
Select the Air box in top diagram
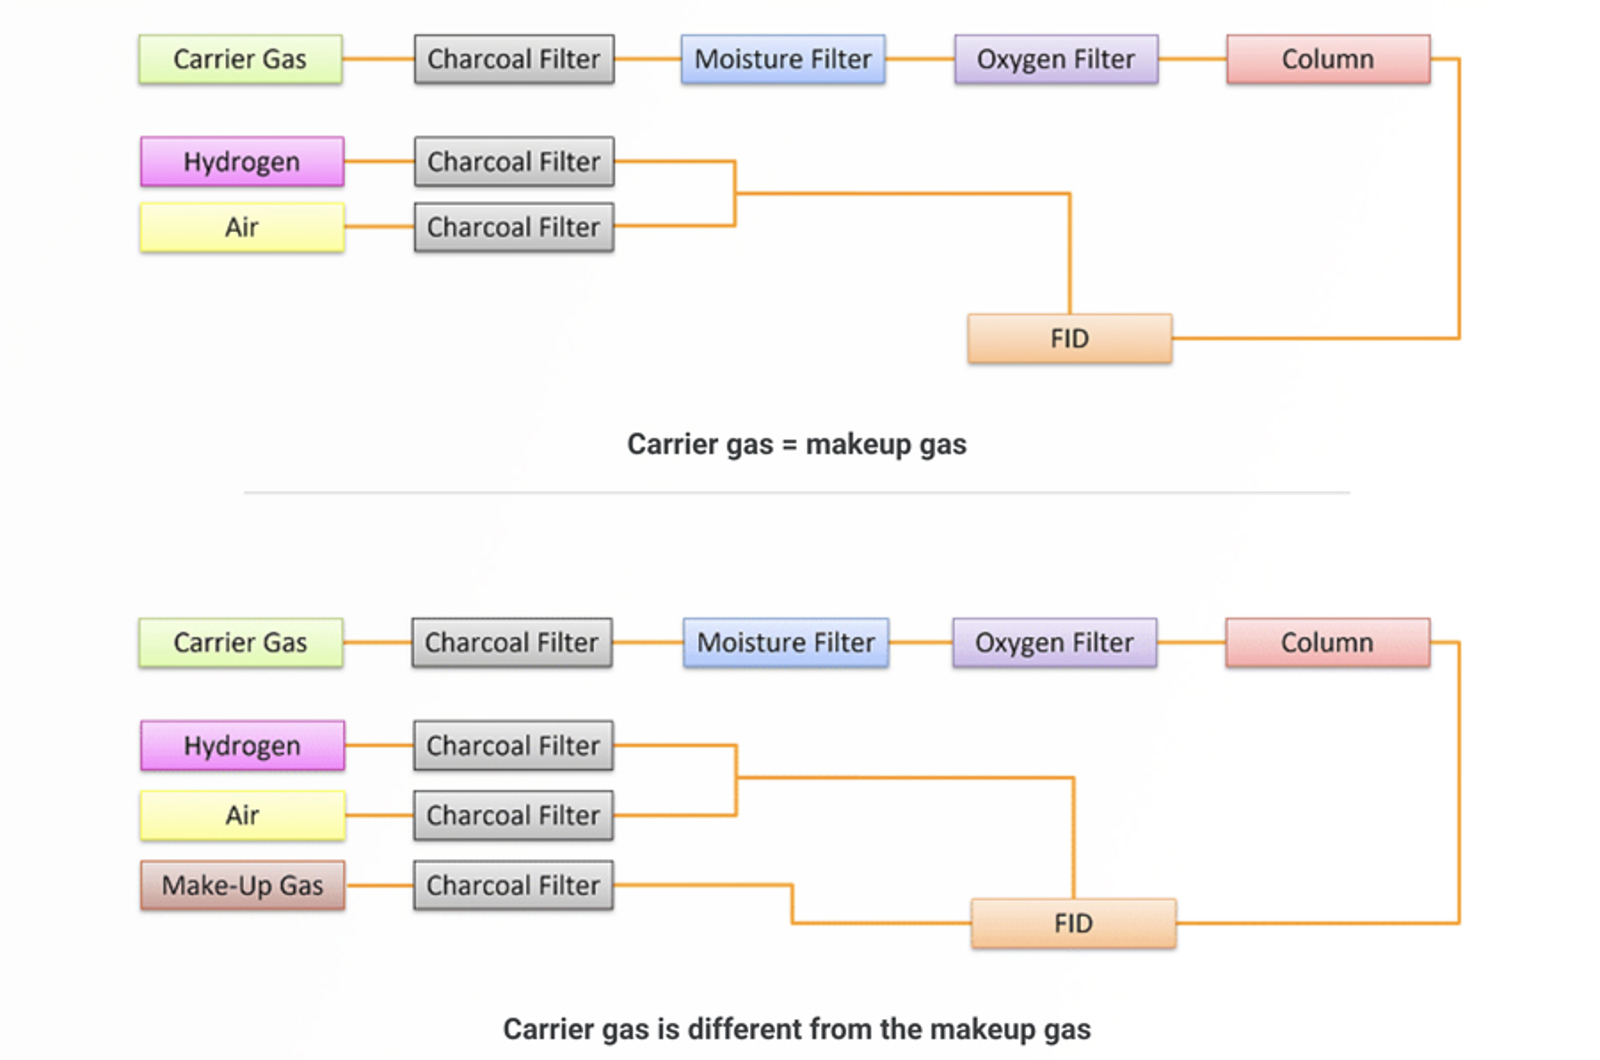(x=242, y=228)
